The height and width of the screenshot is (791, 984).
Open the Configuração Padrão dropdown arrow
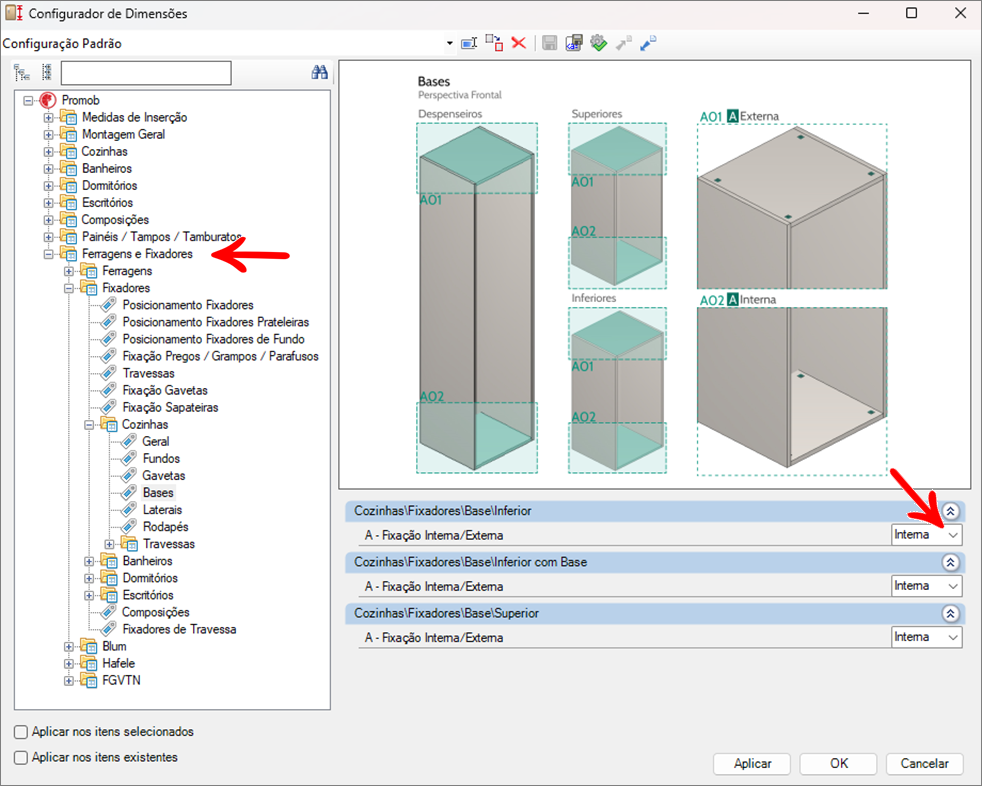[x=450, y=43]
